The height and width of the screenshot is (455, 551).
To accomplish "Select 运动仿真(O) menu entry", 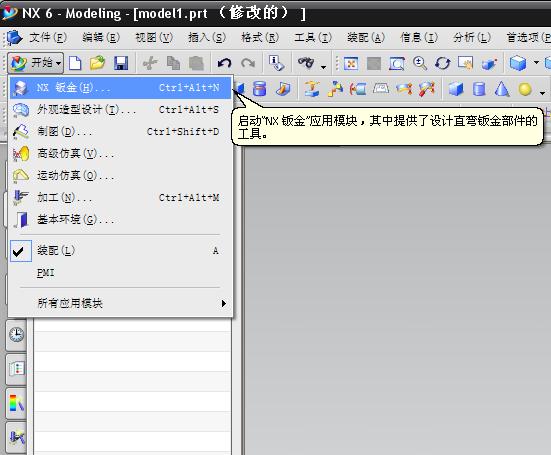I will [120, 176].
